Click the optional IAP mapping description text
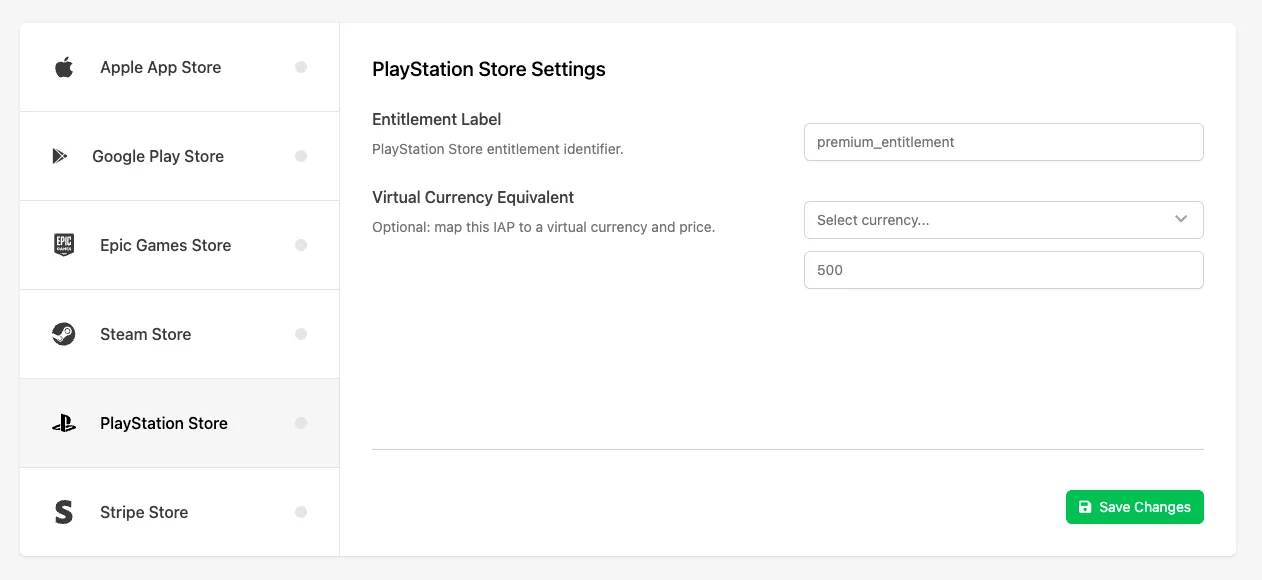Image resolution: width=1262 pixels, height=580 pixels. point(544,227)
